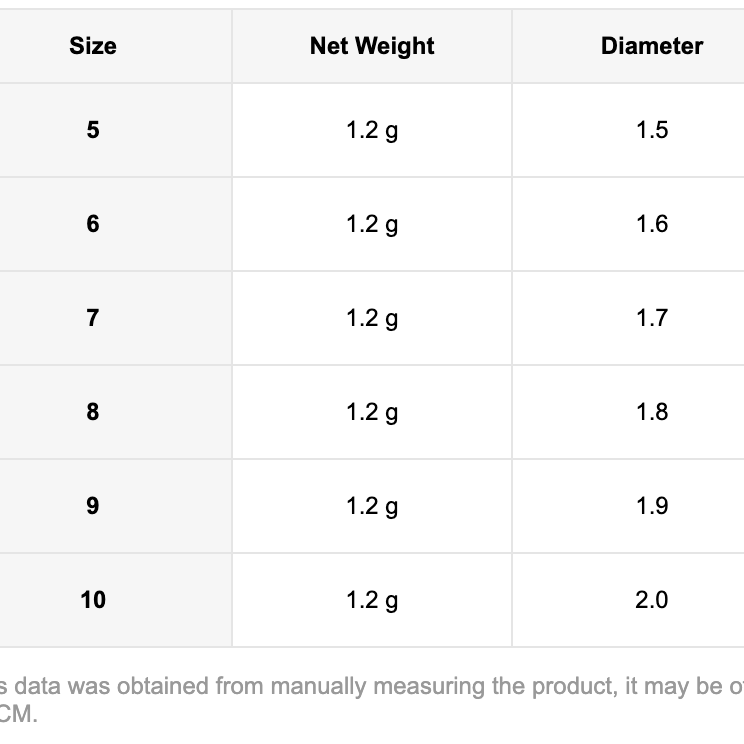
Task: Click net weight cell for size 5
Action: tap(372, 130)
